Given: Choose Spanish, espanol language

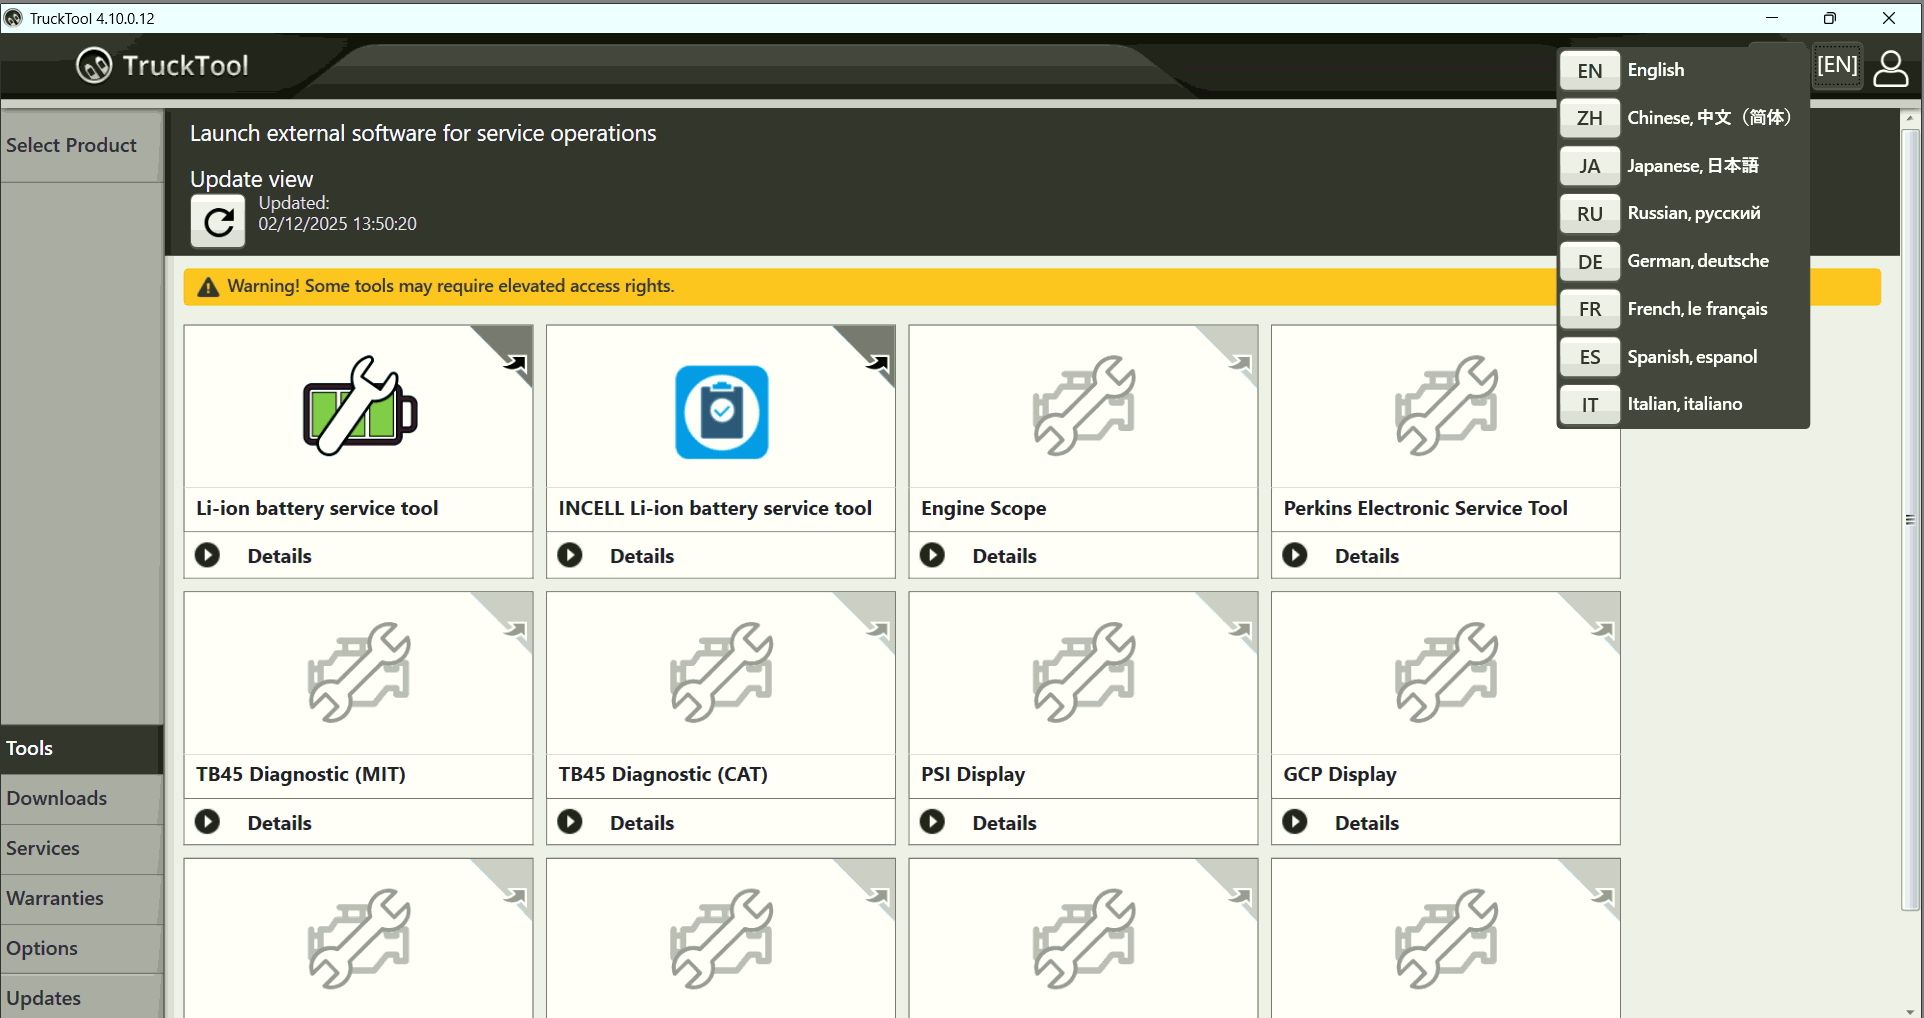Looking at the screenshot, I should click(1692, 357).
